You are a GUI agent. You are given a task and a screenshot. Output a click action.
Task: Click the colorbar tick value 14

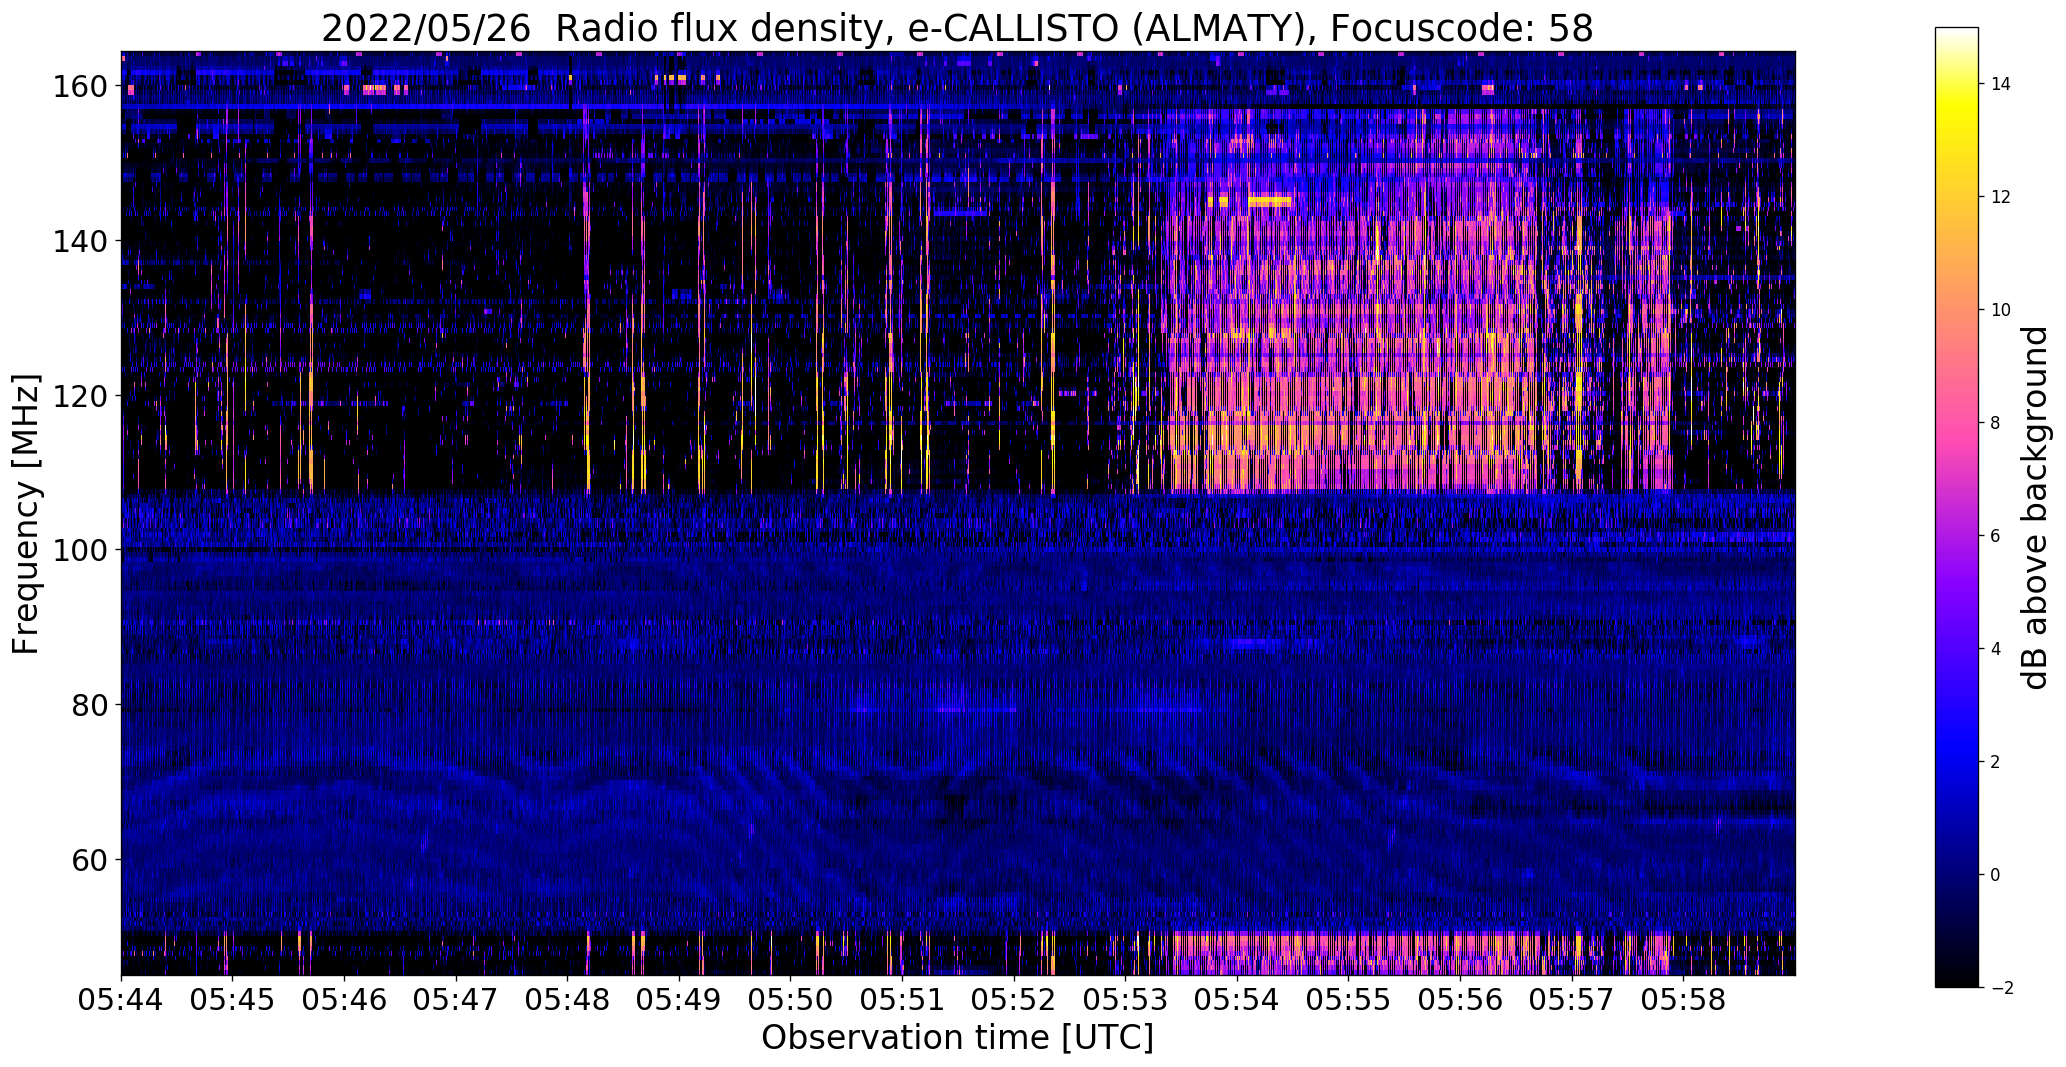(x=2001, y=84)
